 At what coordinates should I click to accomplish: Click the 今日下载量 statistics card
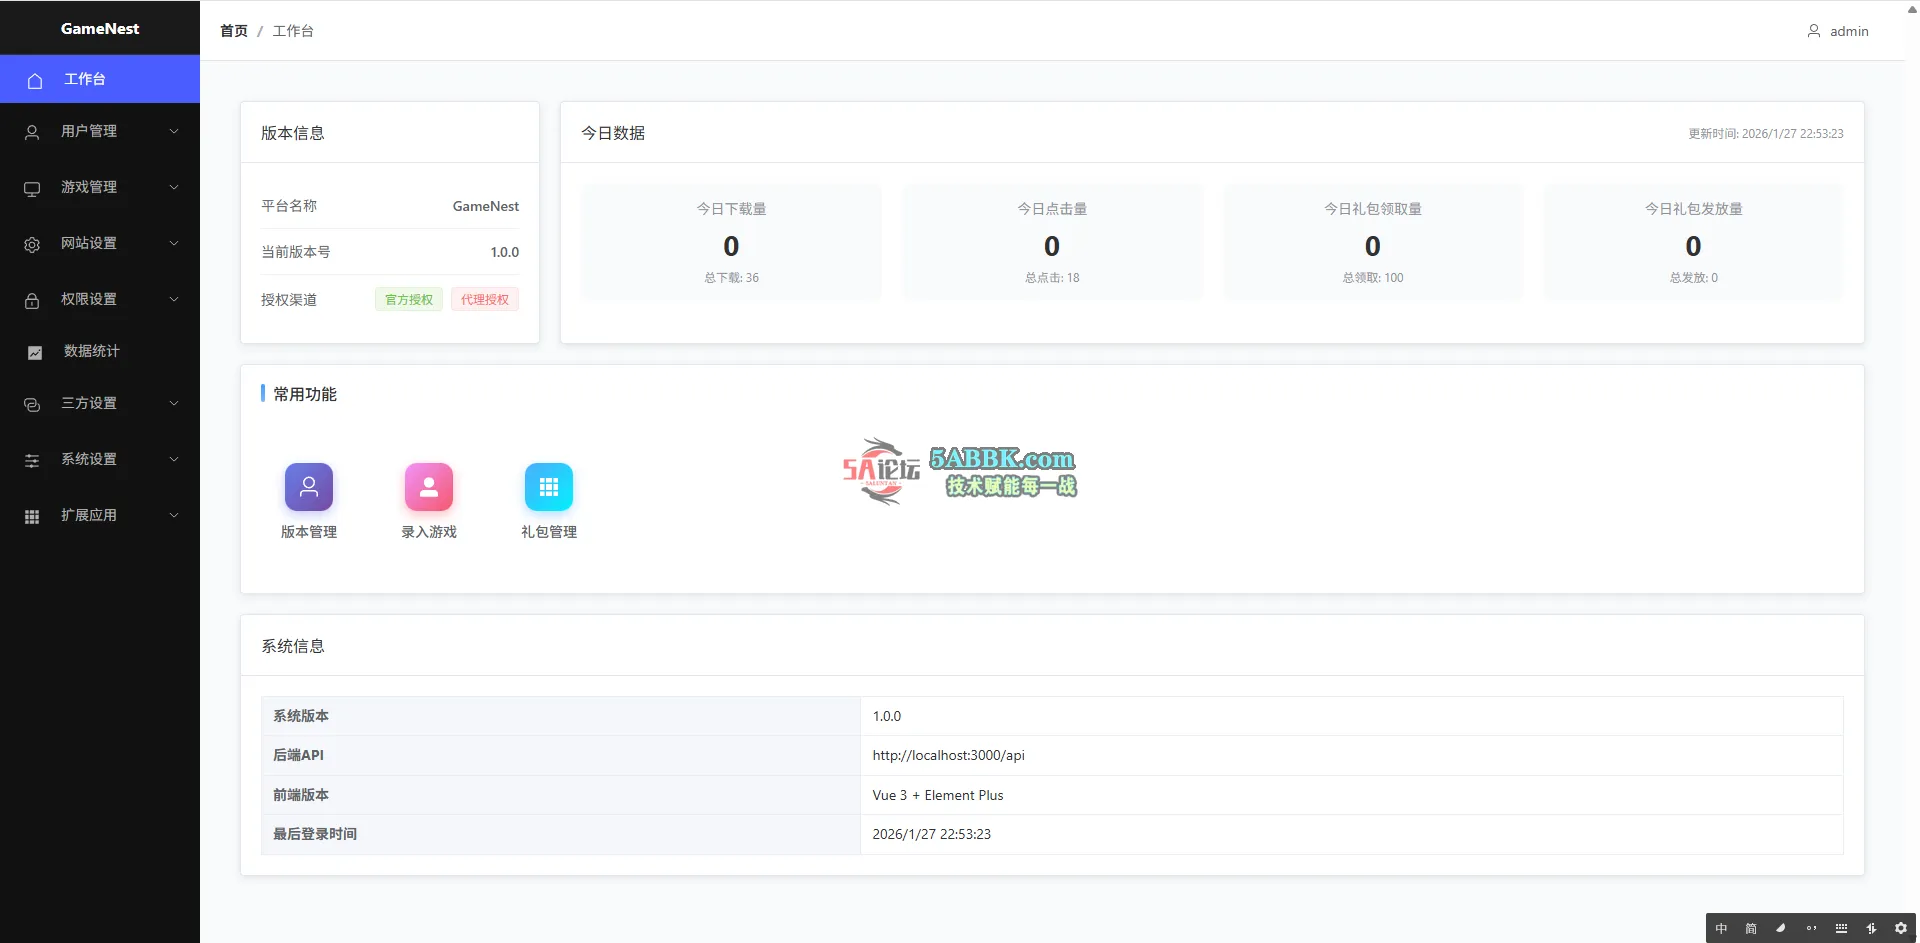point(731,242)
